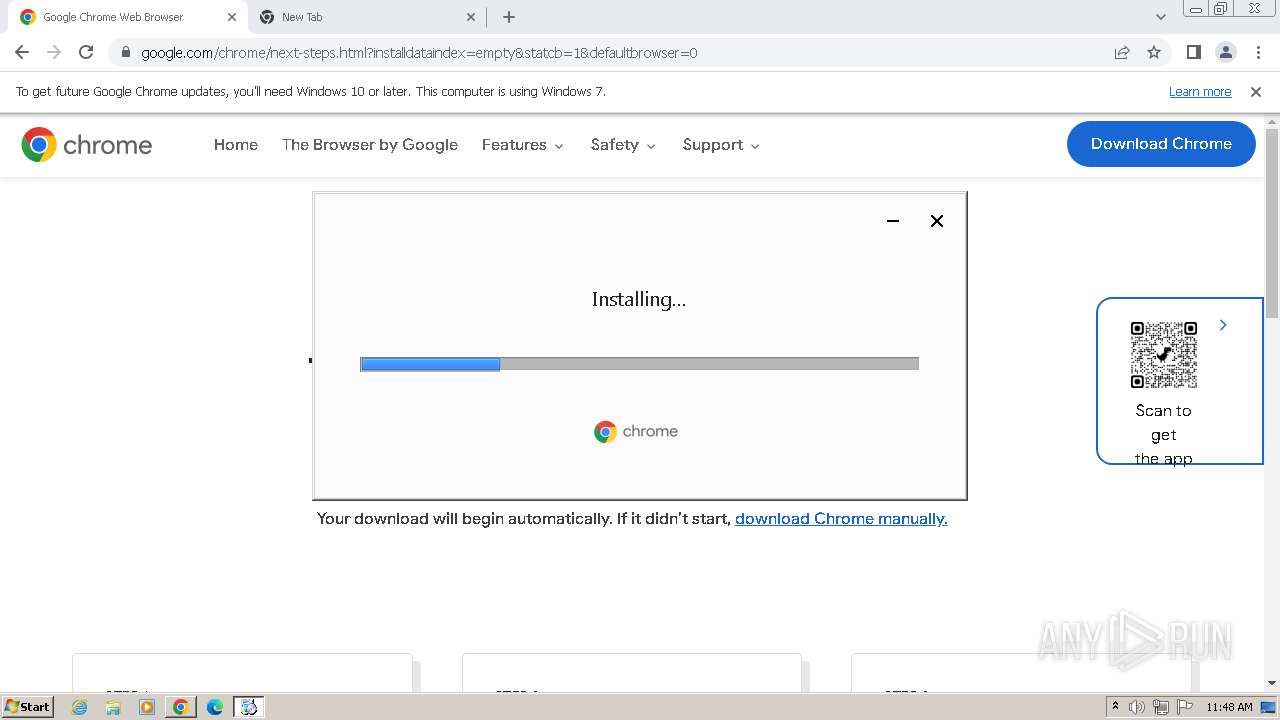1280x720 pixels.
Task: Open Microsoft Edge from the taskbar
Action: pyautogui.click(x=215, y=707)
